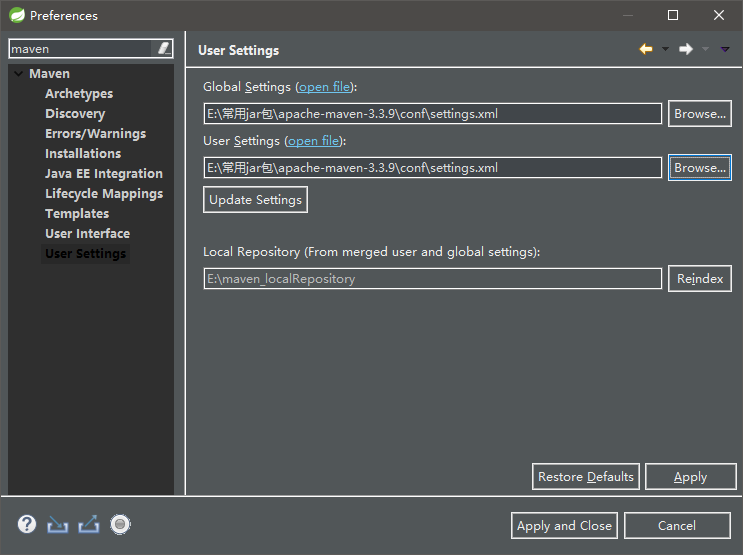Screen dimensions: 743x555
Task: Open the Discovery preference page
Action: [x=75, y=114]
